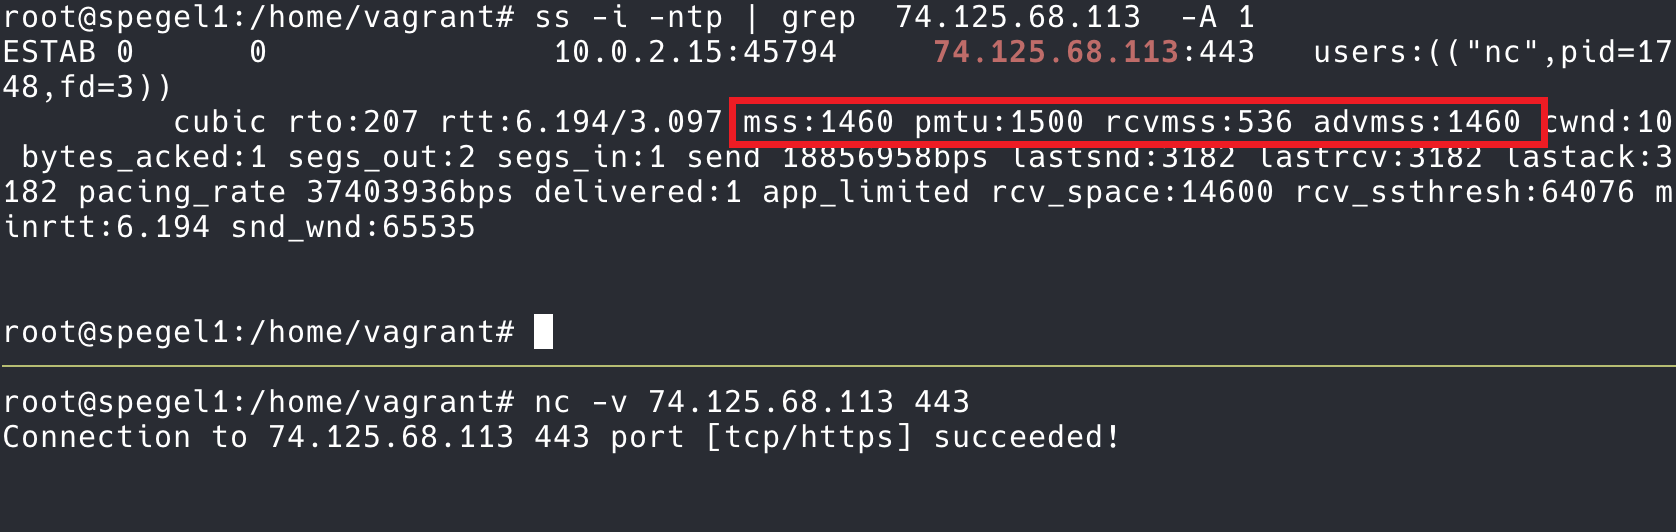Click the cubic congestion algorithm text
The width and height of the screenshot is (1676, 532).
(x=220, y=122)
